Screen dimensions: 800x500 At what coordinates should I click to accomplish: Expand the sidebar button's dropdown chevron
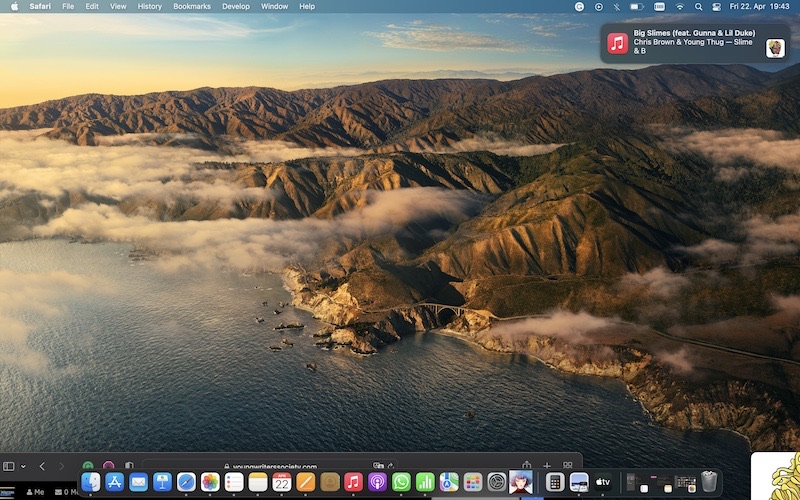[23, 466]
